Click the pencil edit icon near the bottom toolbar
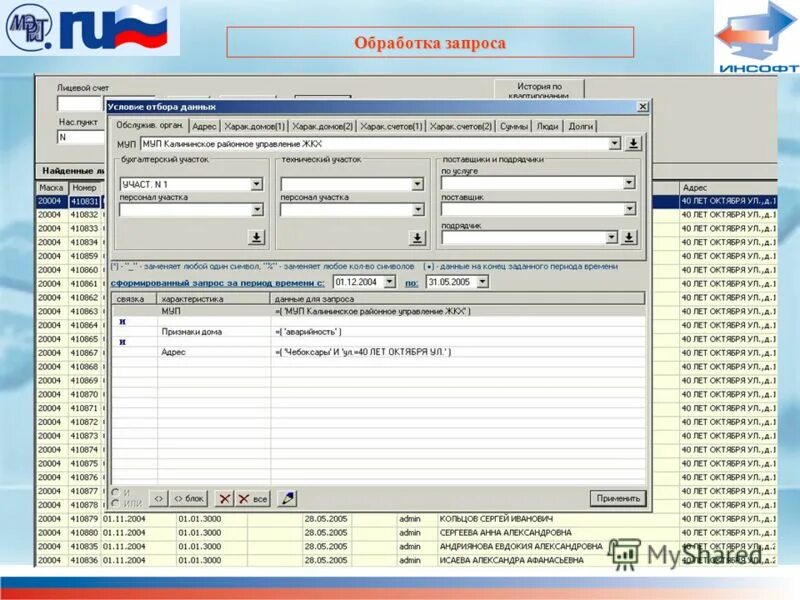This screenshot has height=600, width=800. [x=286, y=497]
